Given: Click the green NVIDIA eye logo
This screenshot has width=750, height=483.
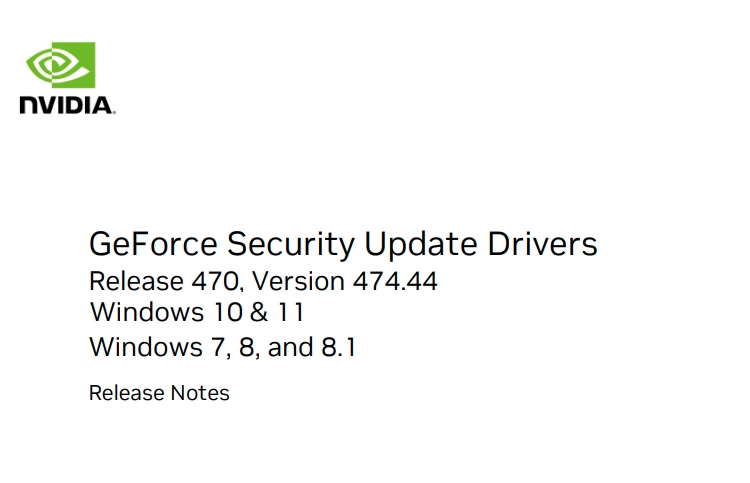Looking at the screenshot, I should click(61, 65).
